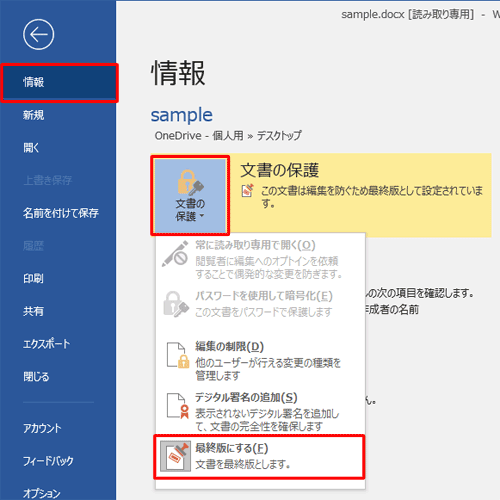Go to エクスポート
This screenshot has width=500, height=500.
click(x=46, y=344)
